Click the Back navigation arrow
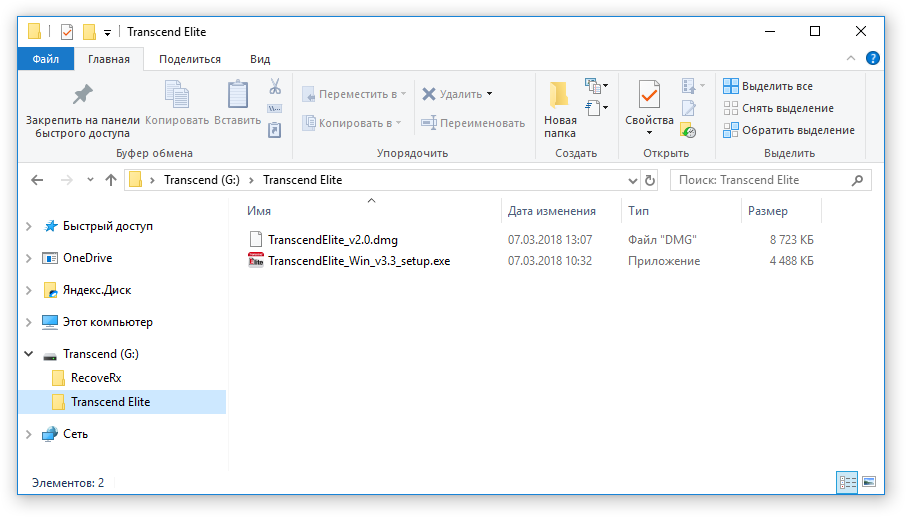Viewport: 906px width, 517px height. tap(37, 180)
